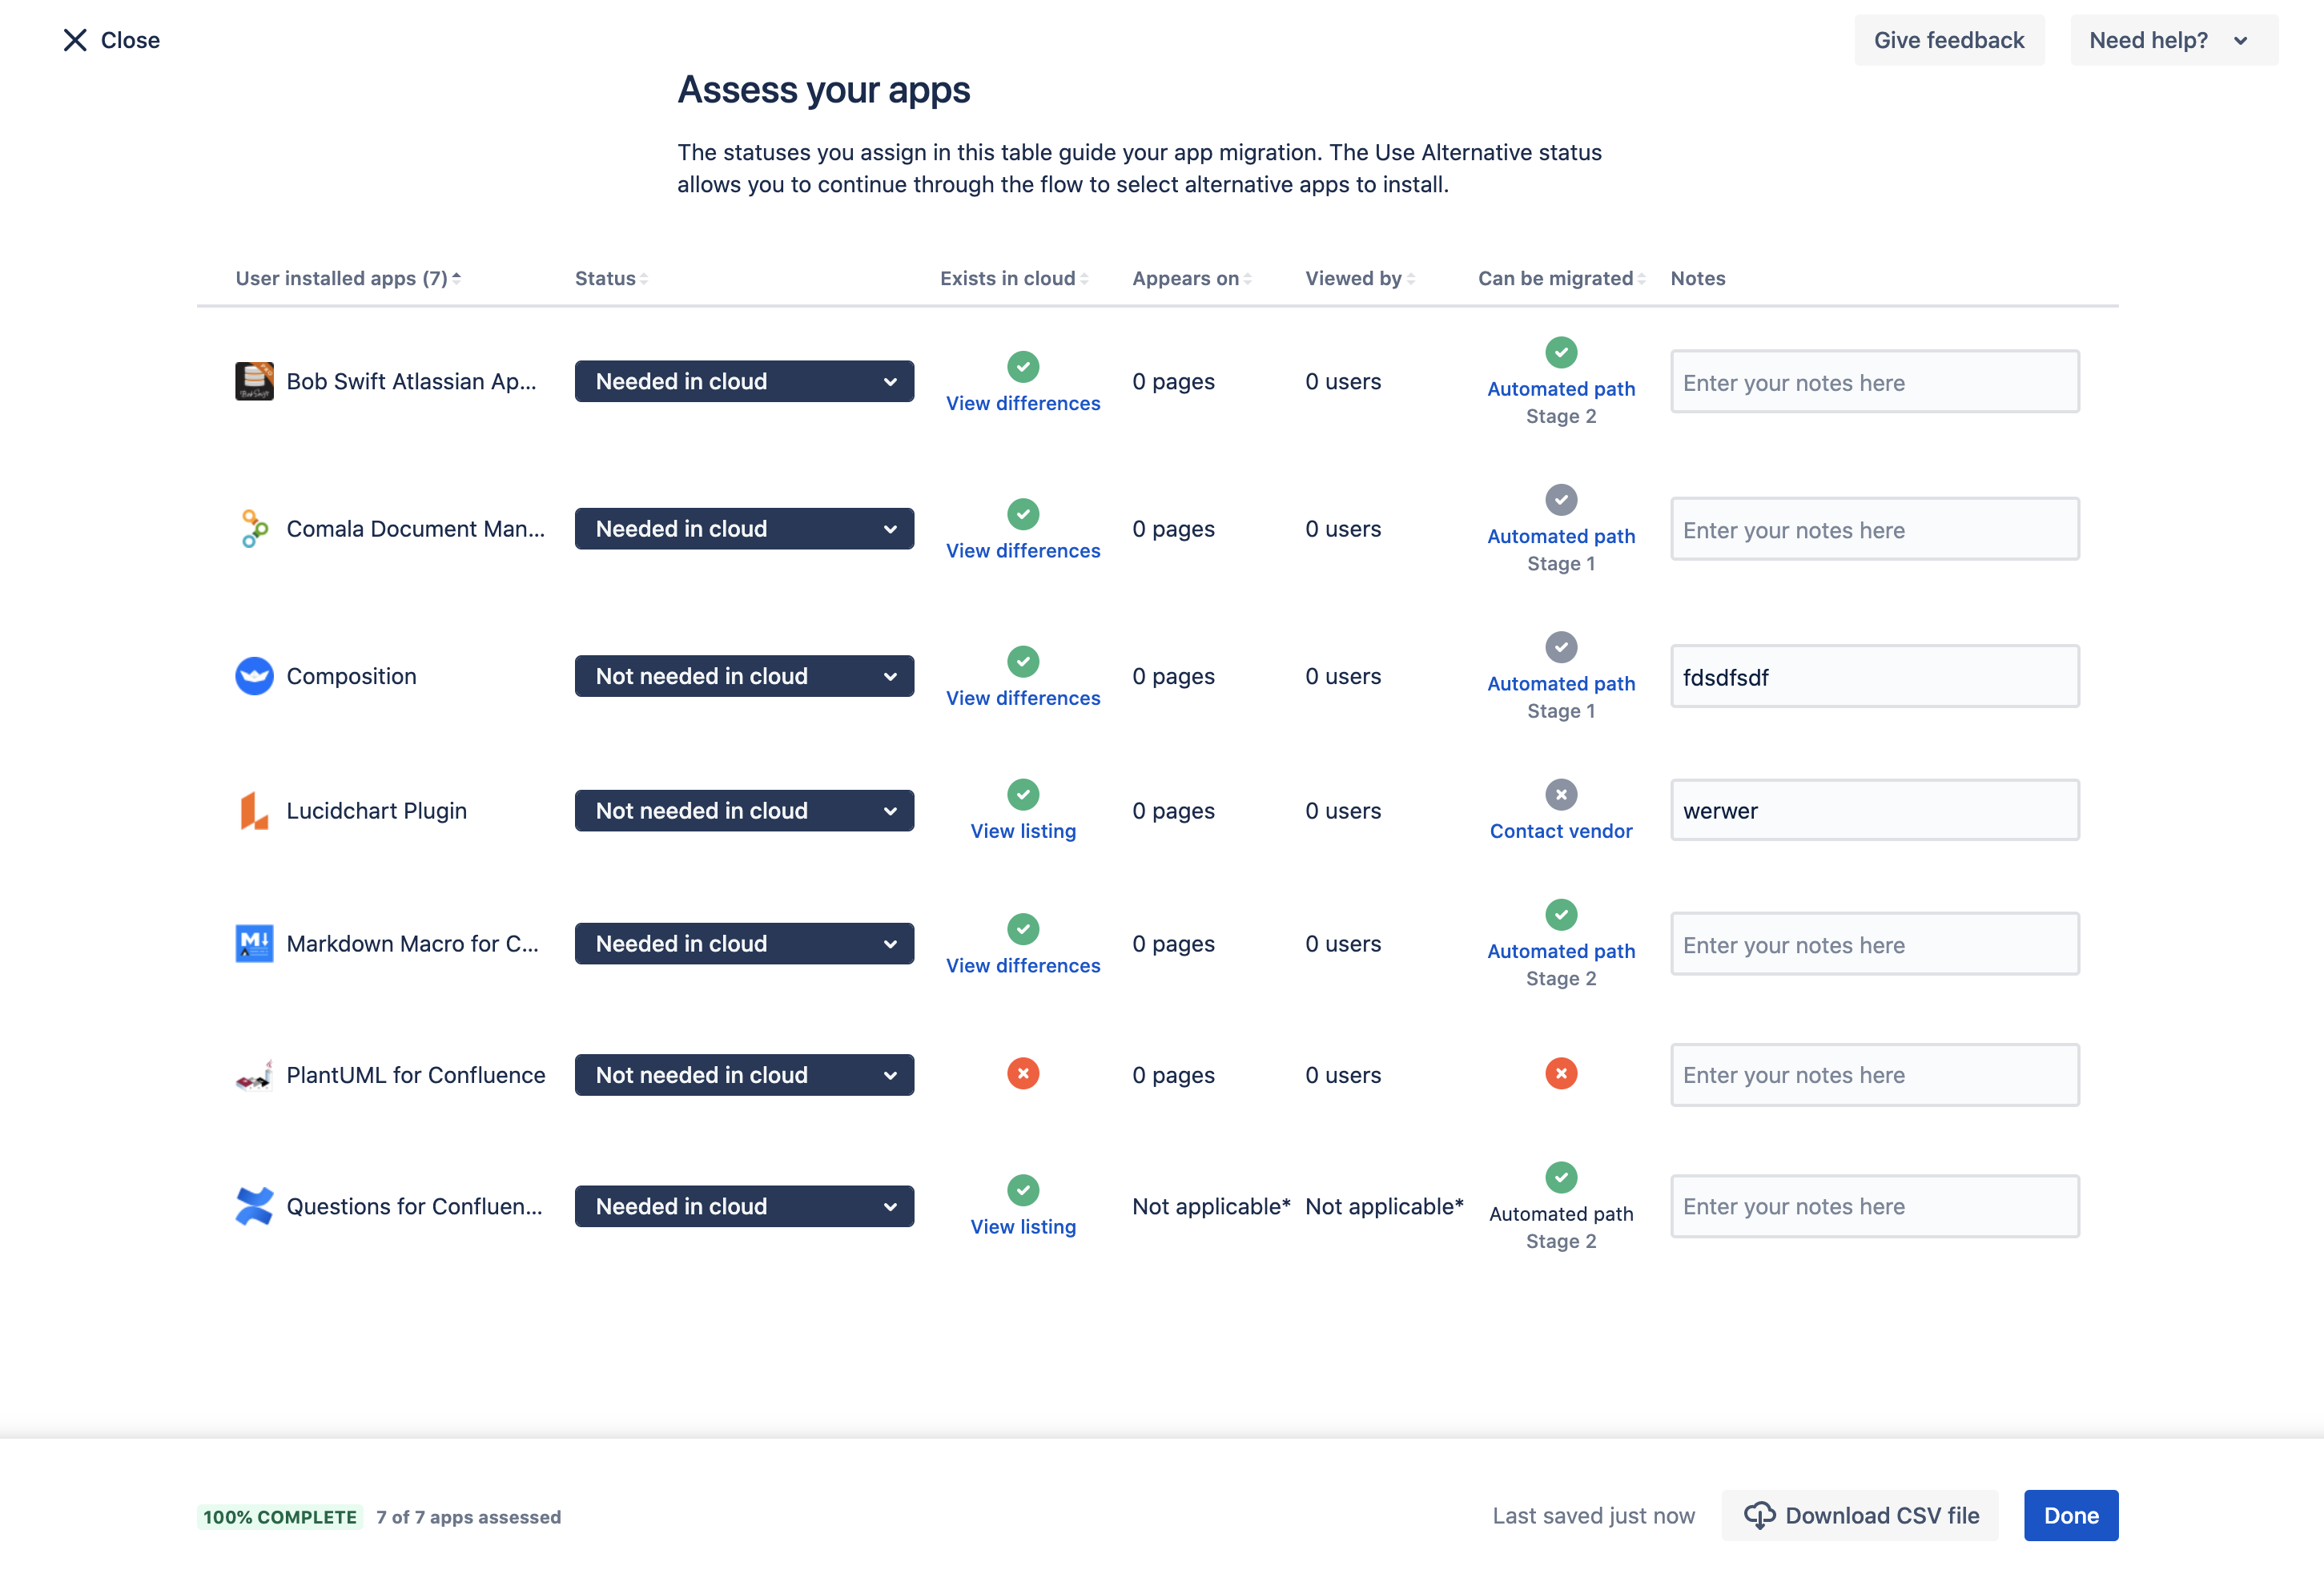The image size is (2324, 1570).
Task: Click Contact vendor link for Lucidchart
Action: (x=1560, y=831)
